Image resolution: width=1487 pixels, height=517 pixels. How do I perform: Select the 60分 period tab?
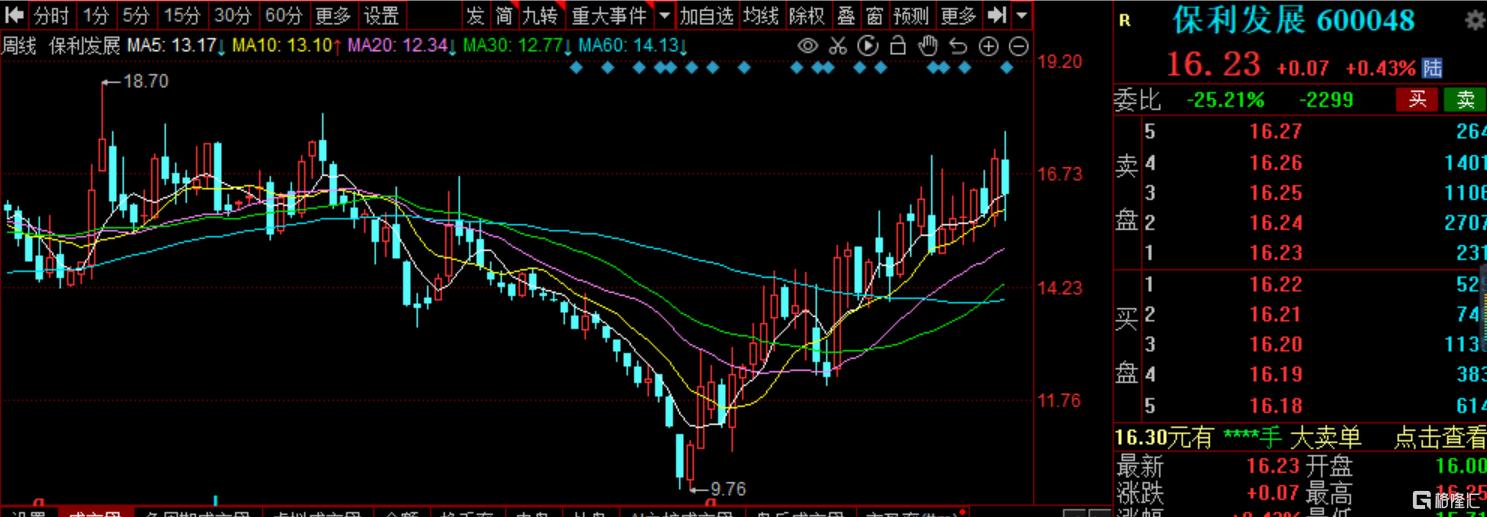284,15
